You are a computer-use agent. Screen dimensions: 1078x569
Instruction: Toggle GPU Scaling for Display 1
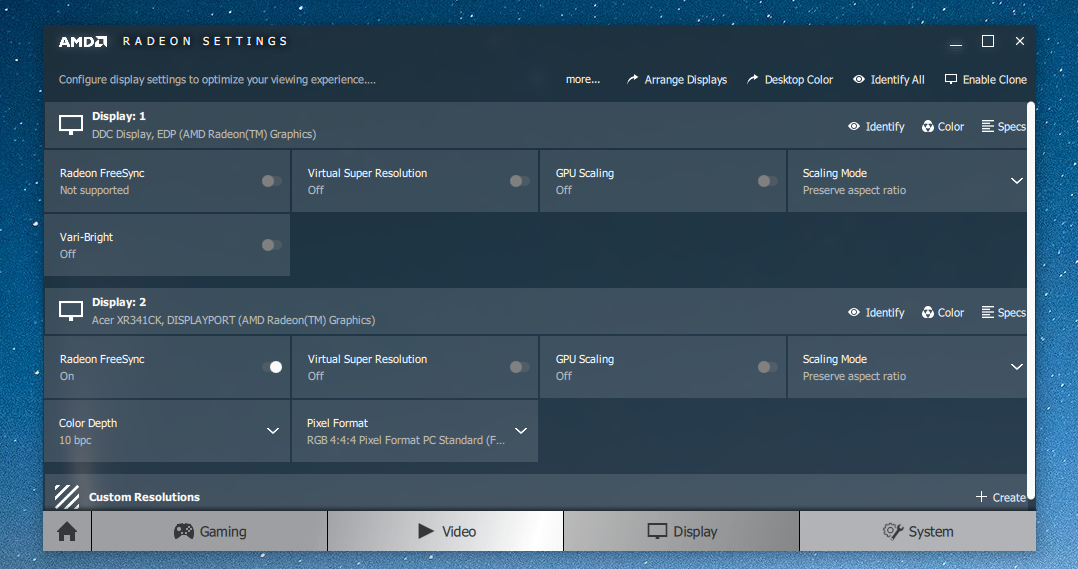click(767, 181)
